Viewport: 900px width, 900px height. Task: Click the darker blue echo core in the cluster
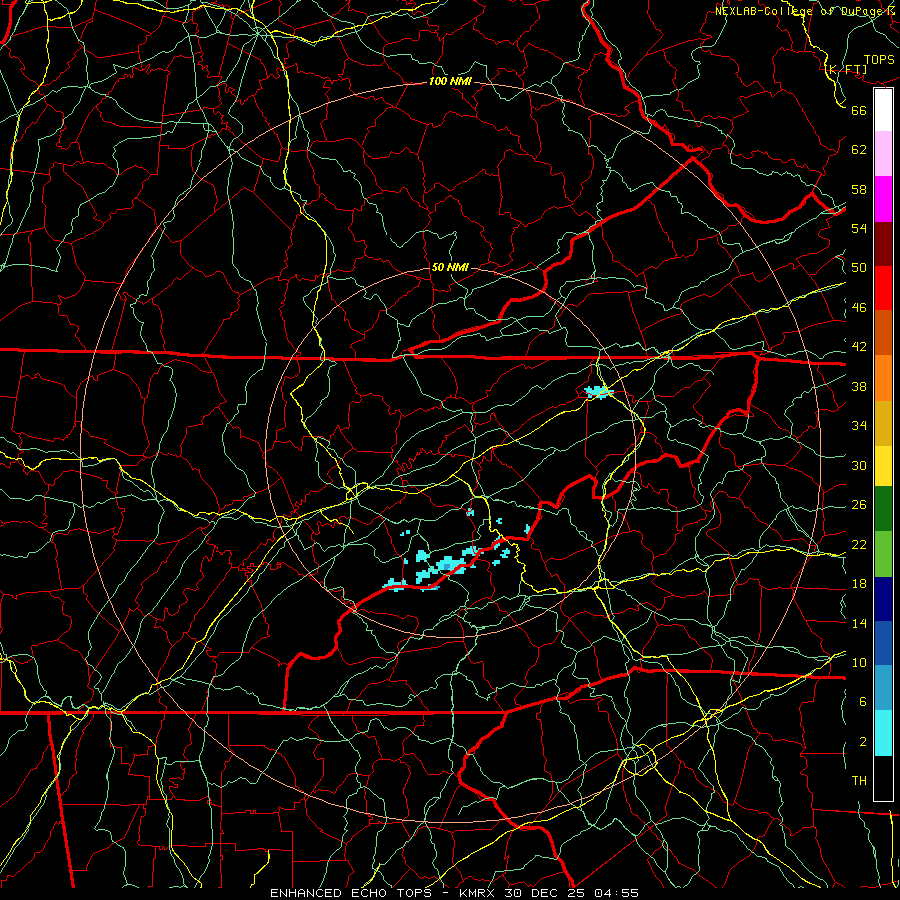[x=447, y=567]
